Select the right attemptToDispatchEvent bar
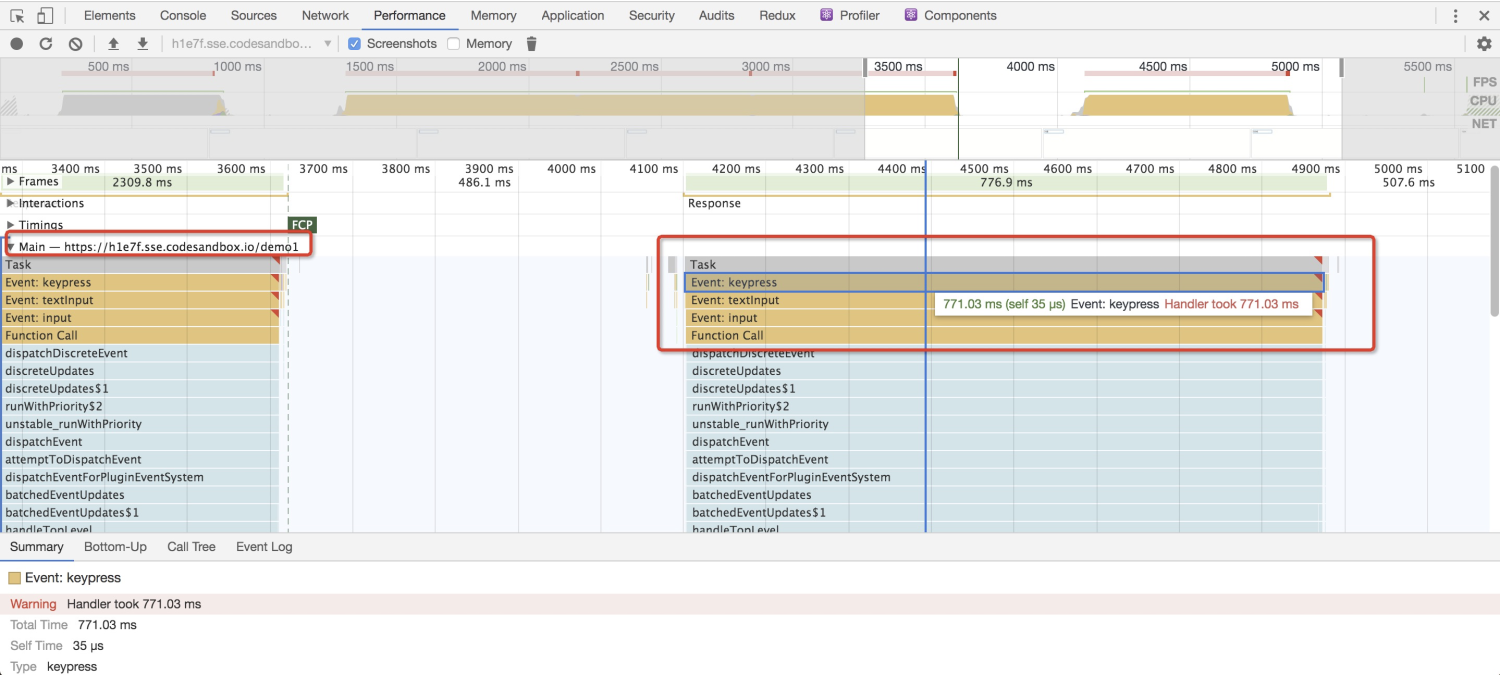 (x=1004, y=460)
